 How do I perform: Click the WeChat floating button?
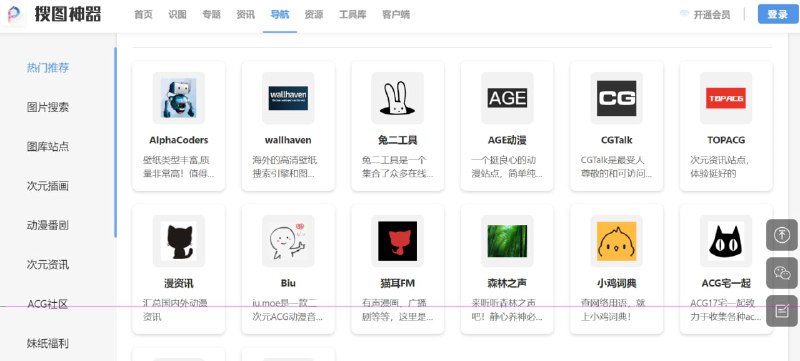click(x=782, y=273)
